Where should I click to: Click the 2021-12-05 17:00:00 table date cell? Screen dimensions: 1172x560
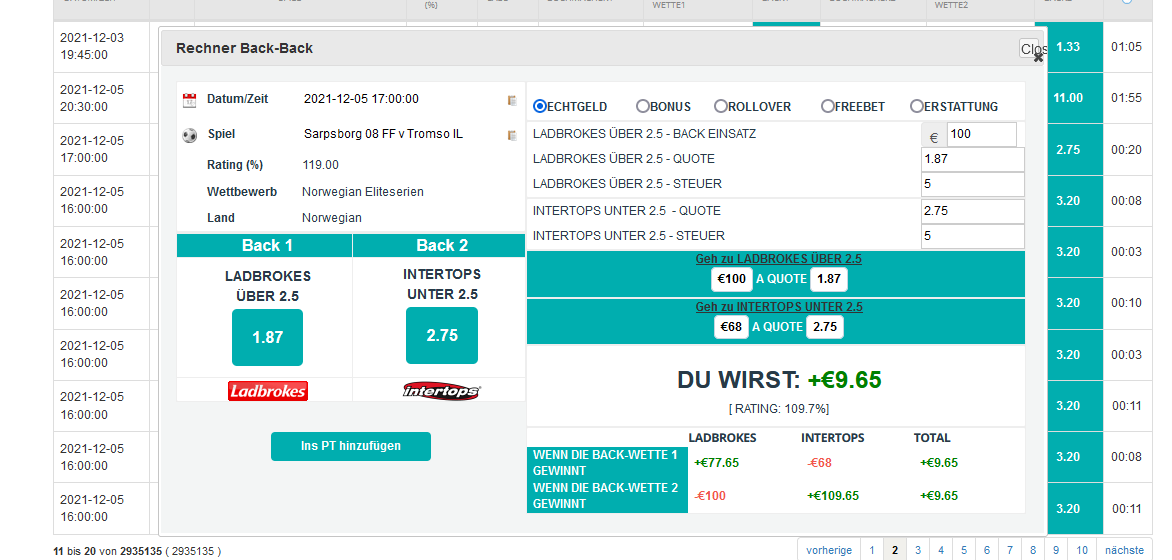pos(102,150)
